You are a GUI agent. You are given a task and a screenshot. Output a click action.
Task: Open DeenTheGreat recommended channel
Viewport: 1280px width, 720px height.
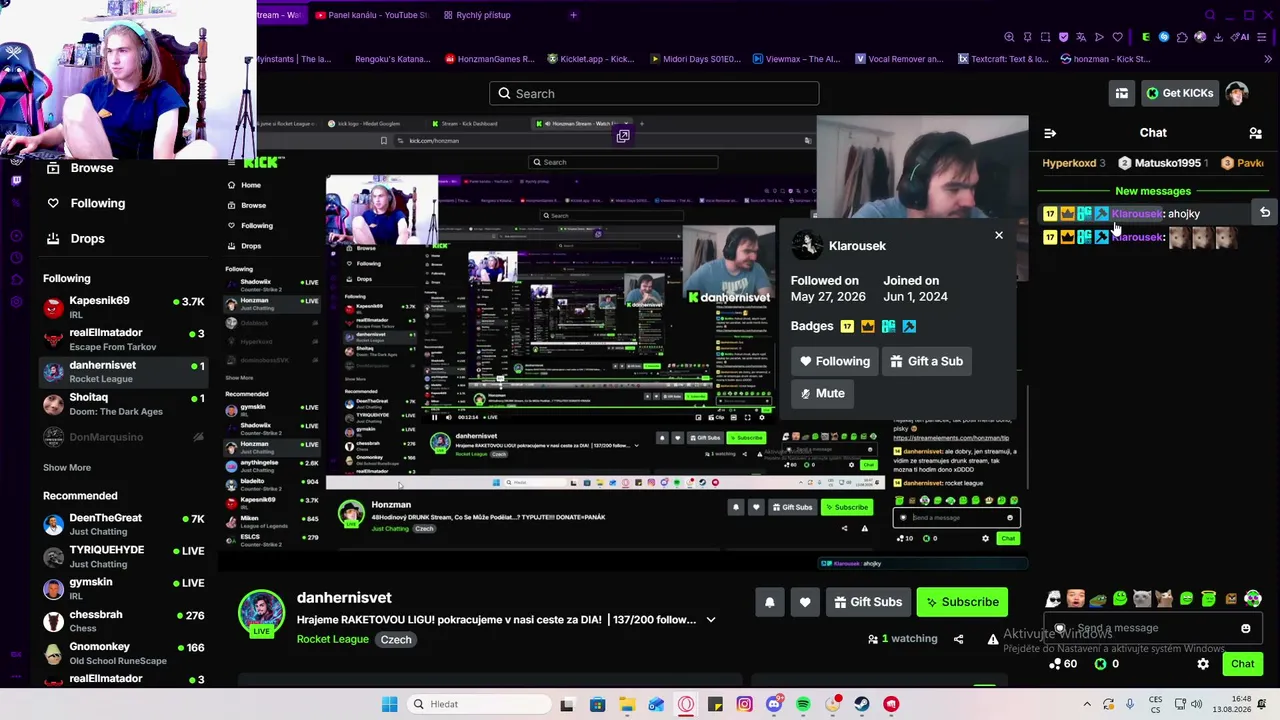[x=124, y=525]
